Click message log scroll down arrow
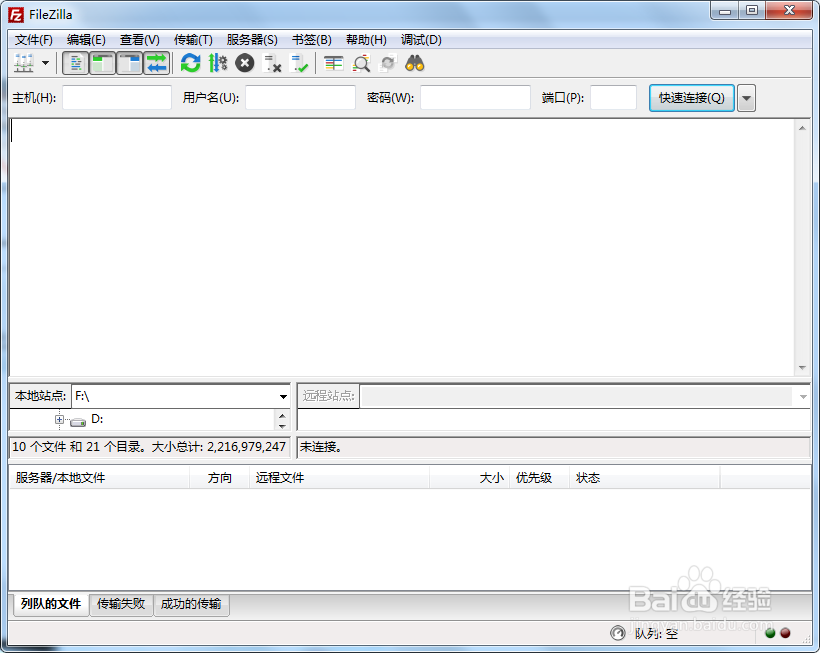The height and width of the screenshot is (653, 820). (802, 368)
